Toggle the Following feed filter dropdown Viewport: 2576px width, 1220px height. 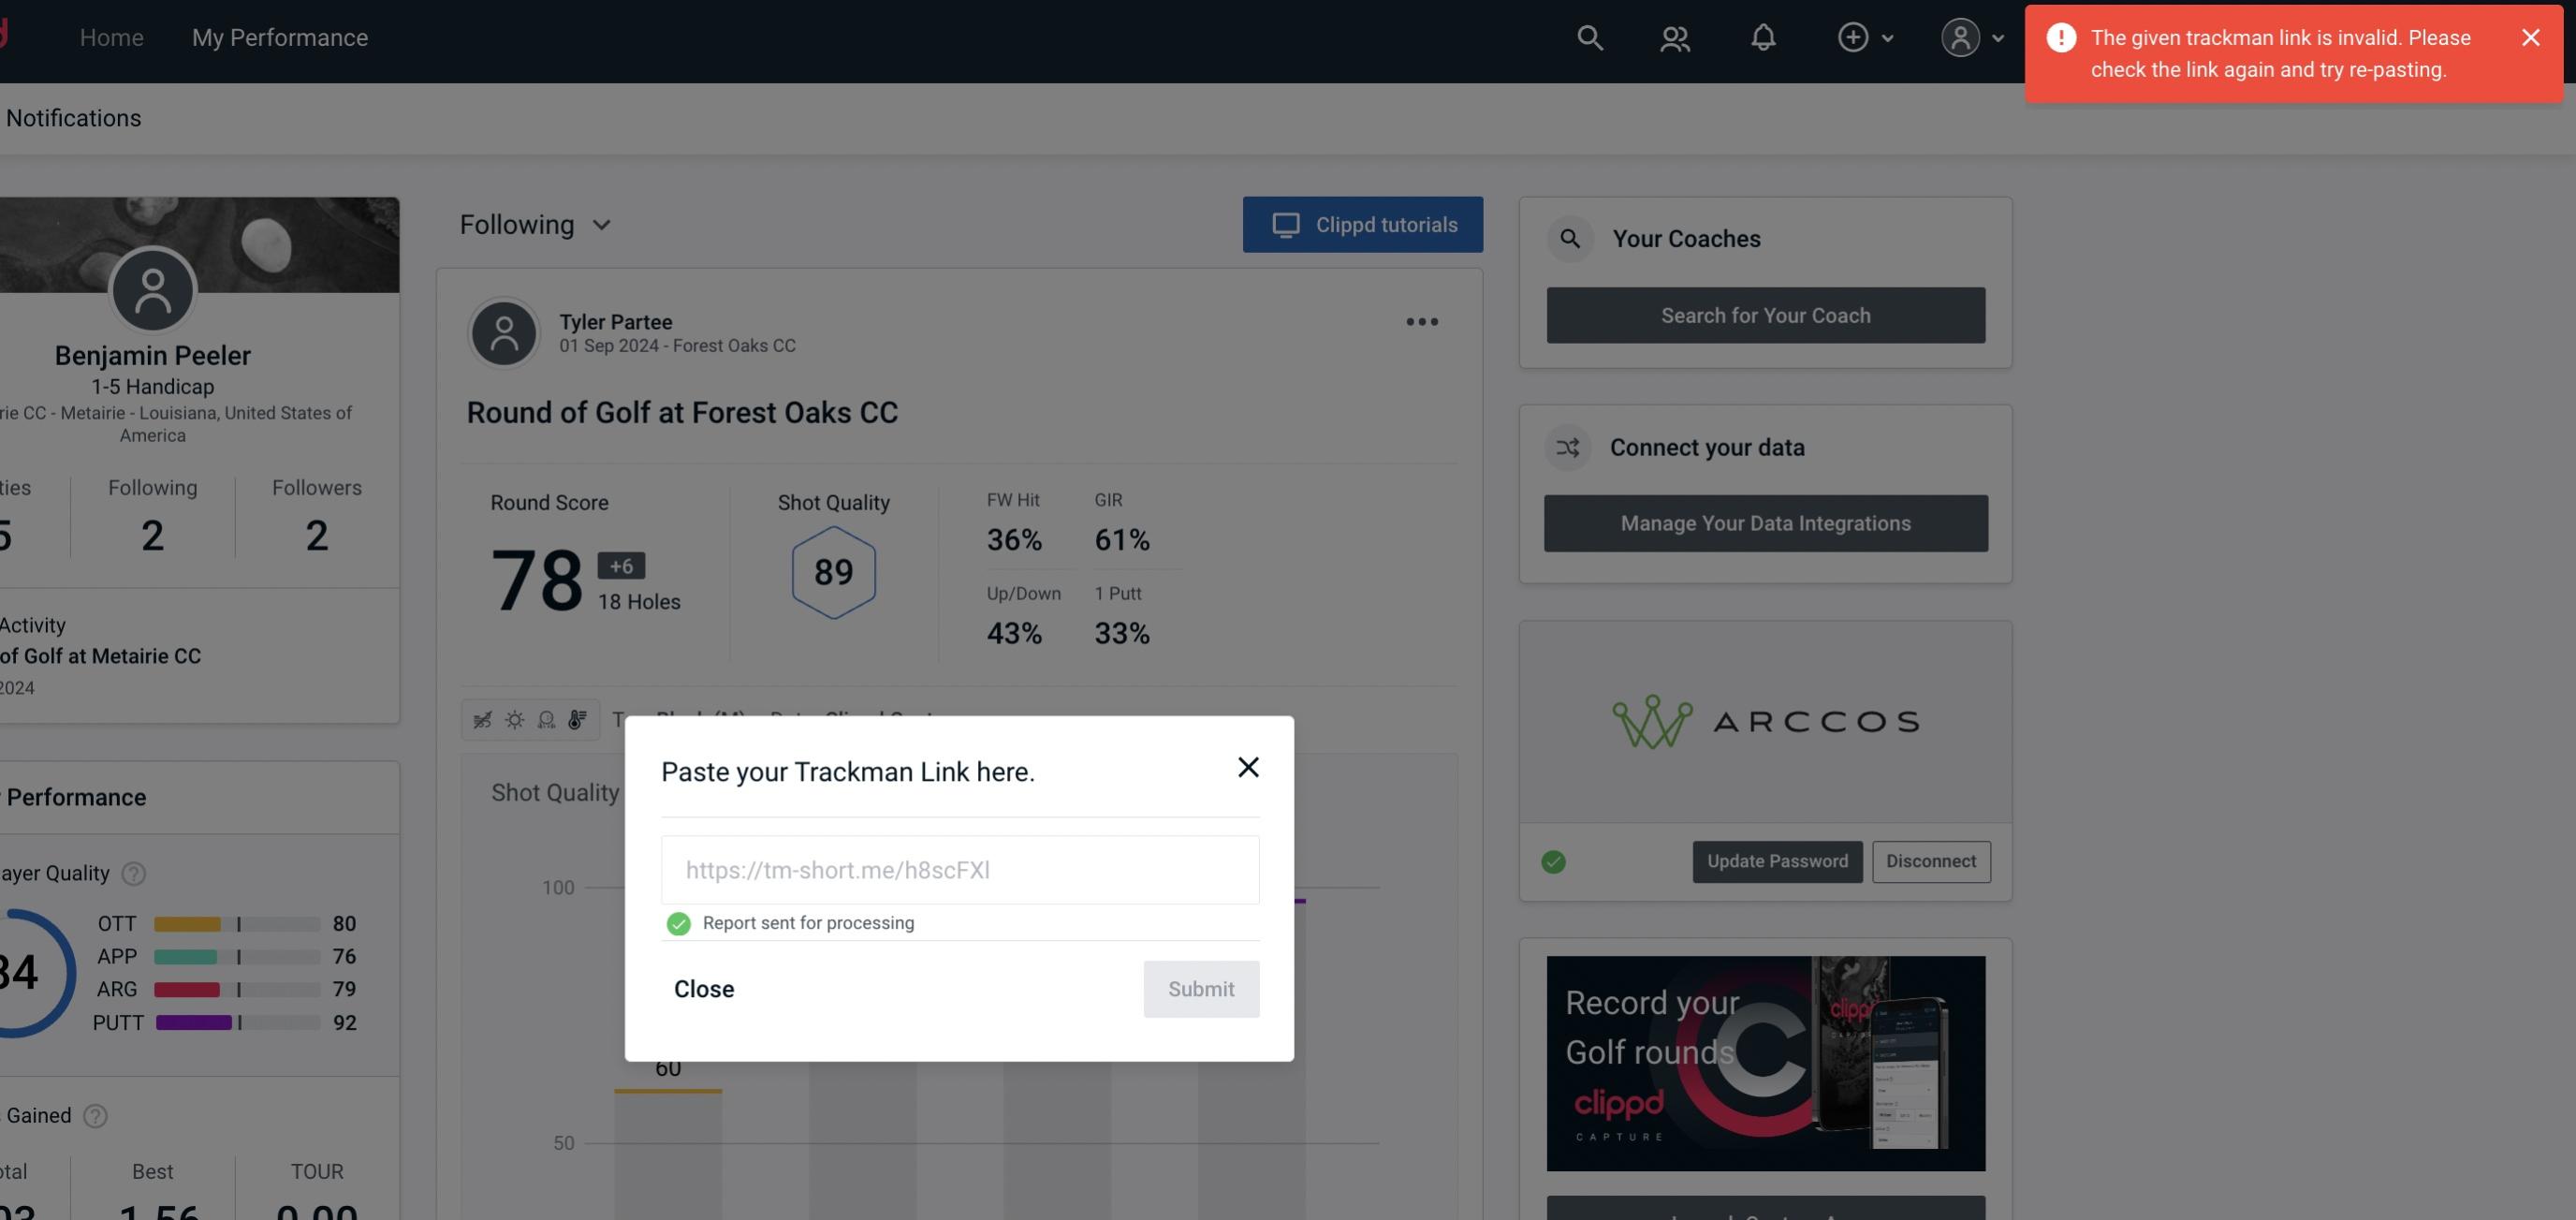[535, 224]
